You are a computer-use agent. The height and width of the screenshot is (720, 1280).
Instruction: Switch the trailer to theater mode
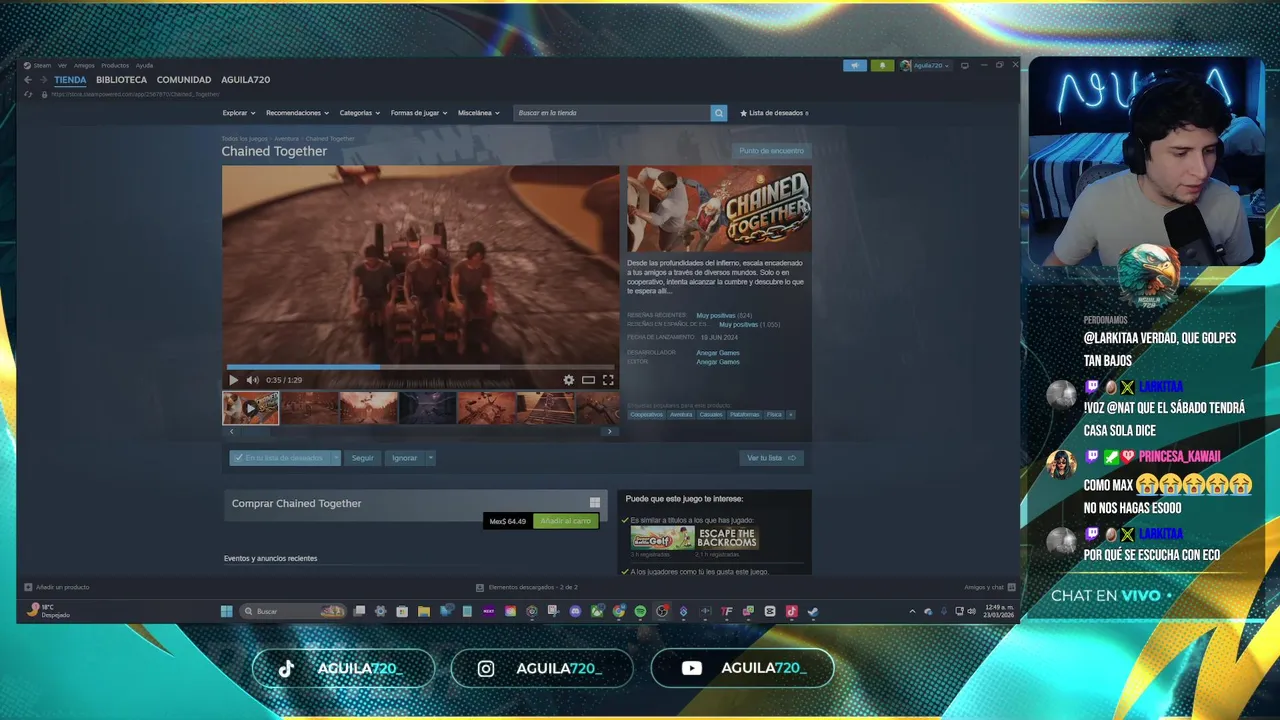588,380
